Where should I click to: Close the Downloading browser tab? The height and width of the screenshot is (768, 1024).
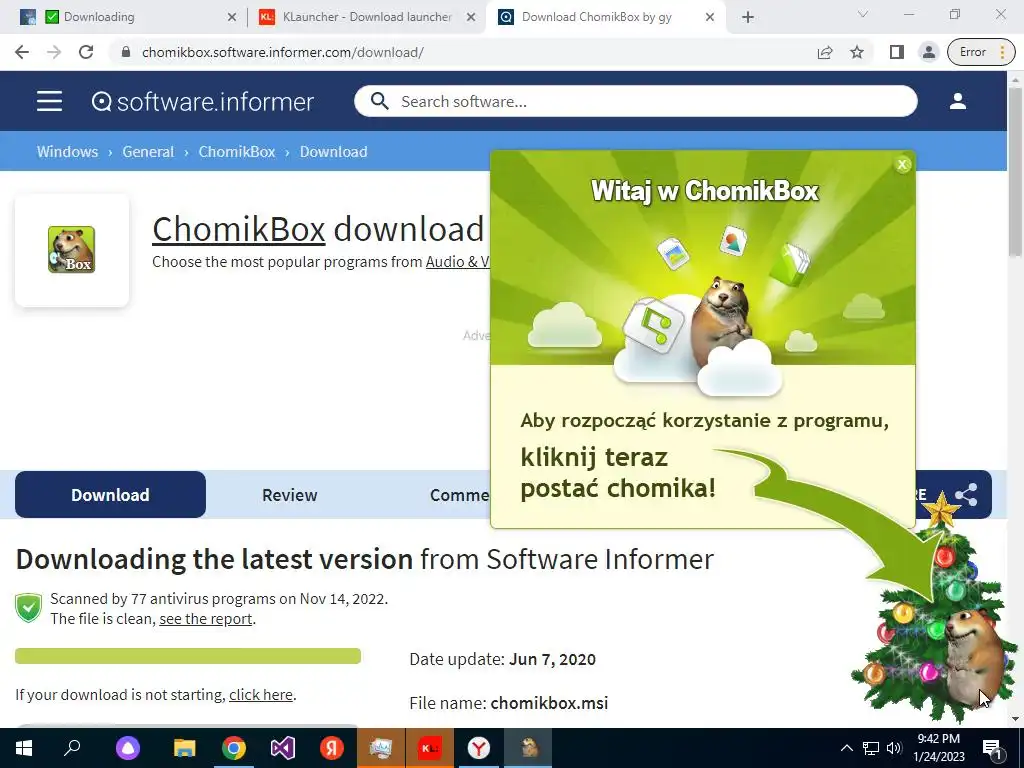point(231,17)
